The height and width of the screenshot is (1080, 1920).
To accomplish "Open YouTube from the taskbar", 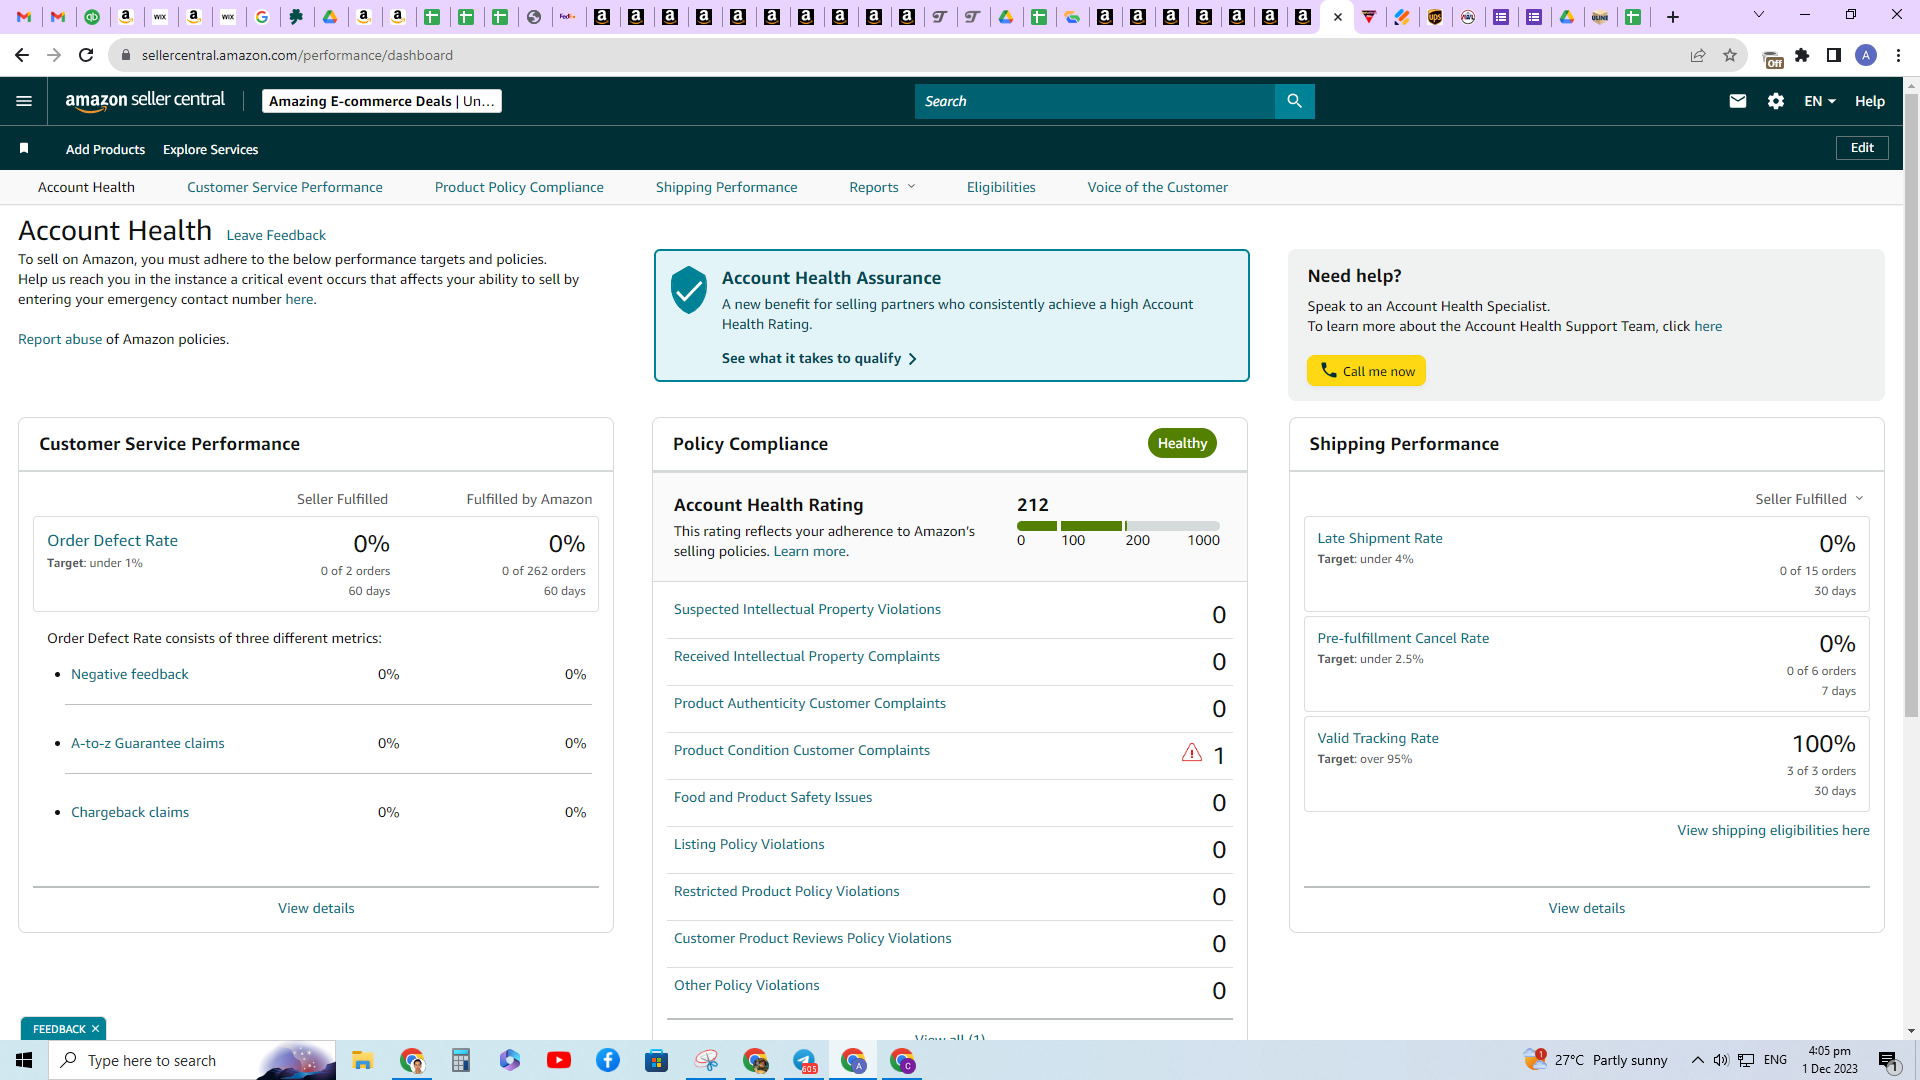I will coord(559,1060).
